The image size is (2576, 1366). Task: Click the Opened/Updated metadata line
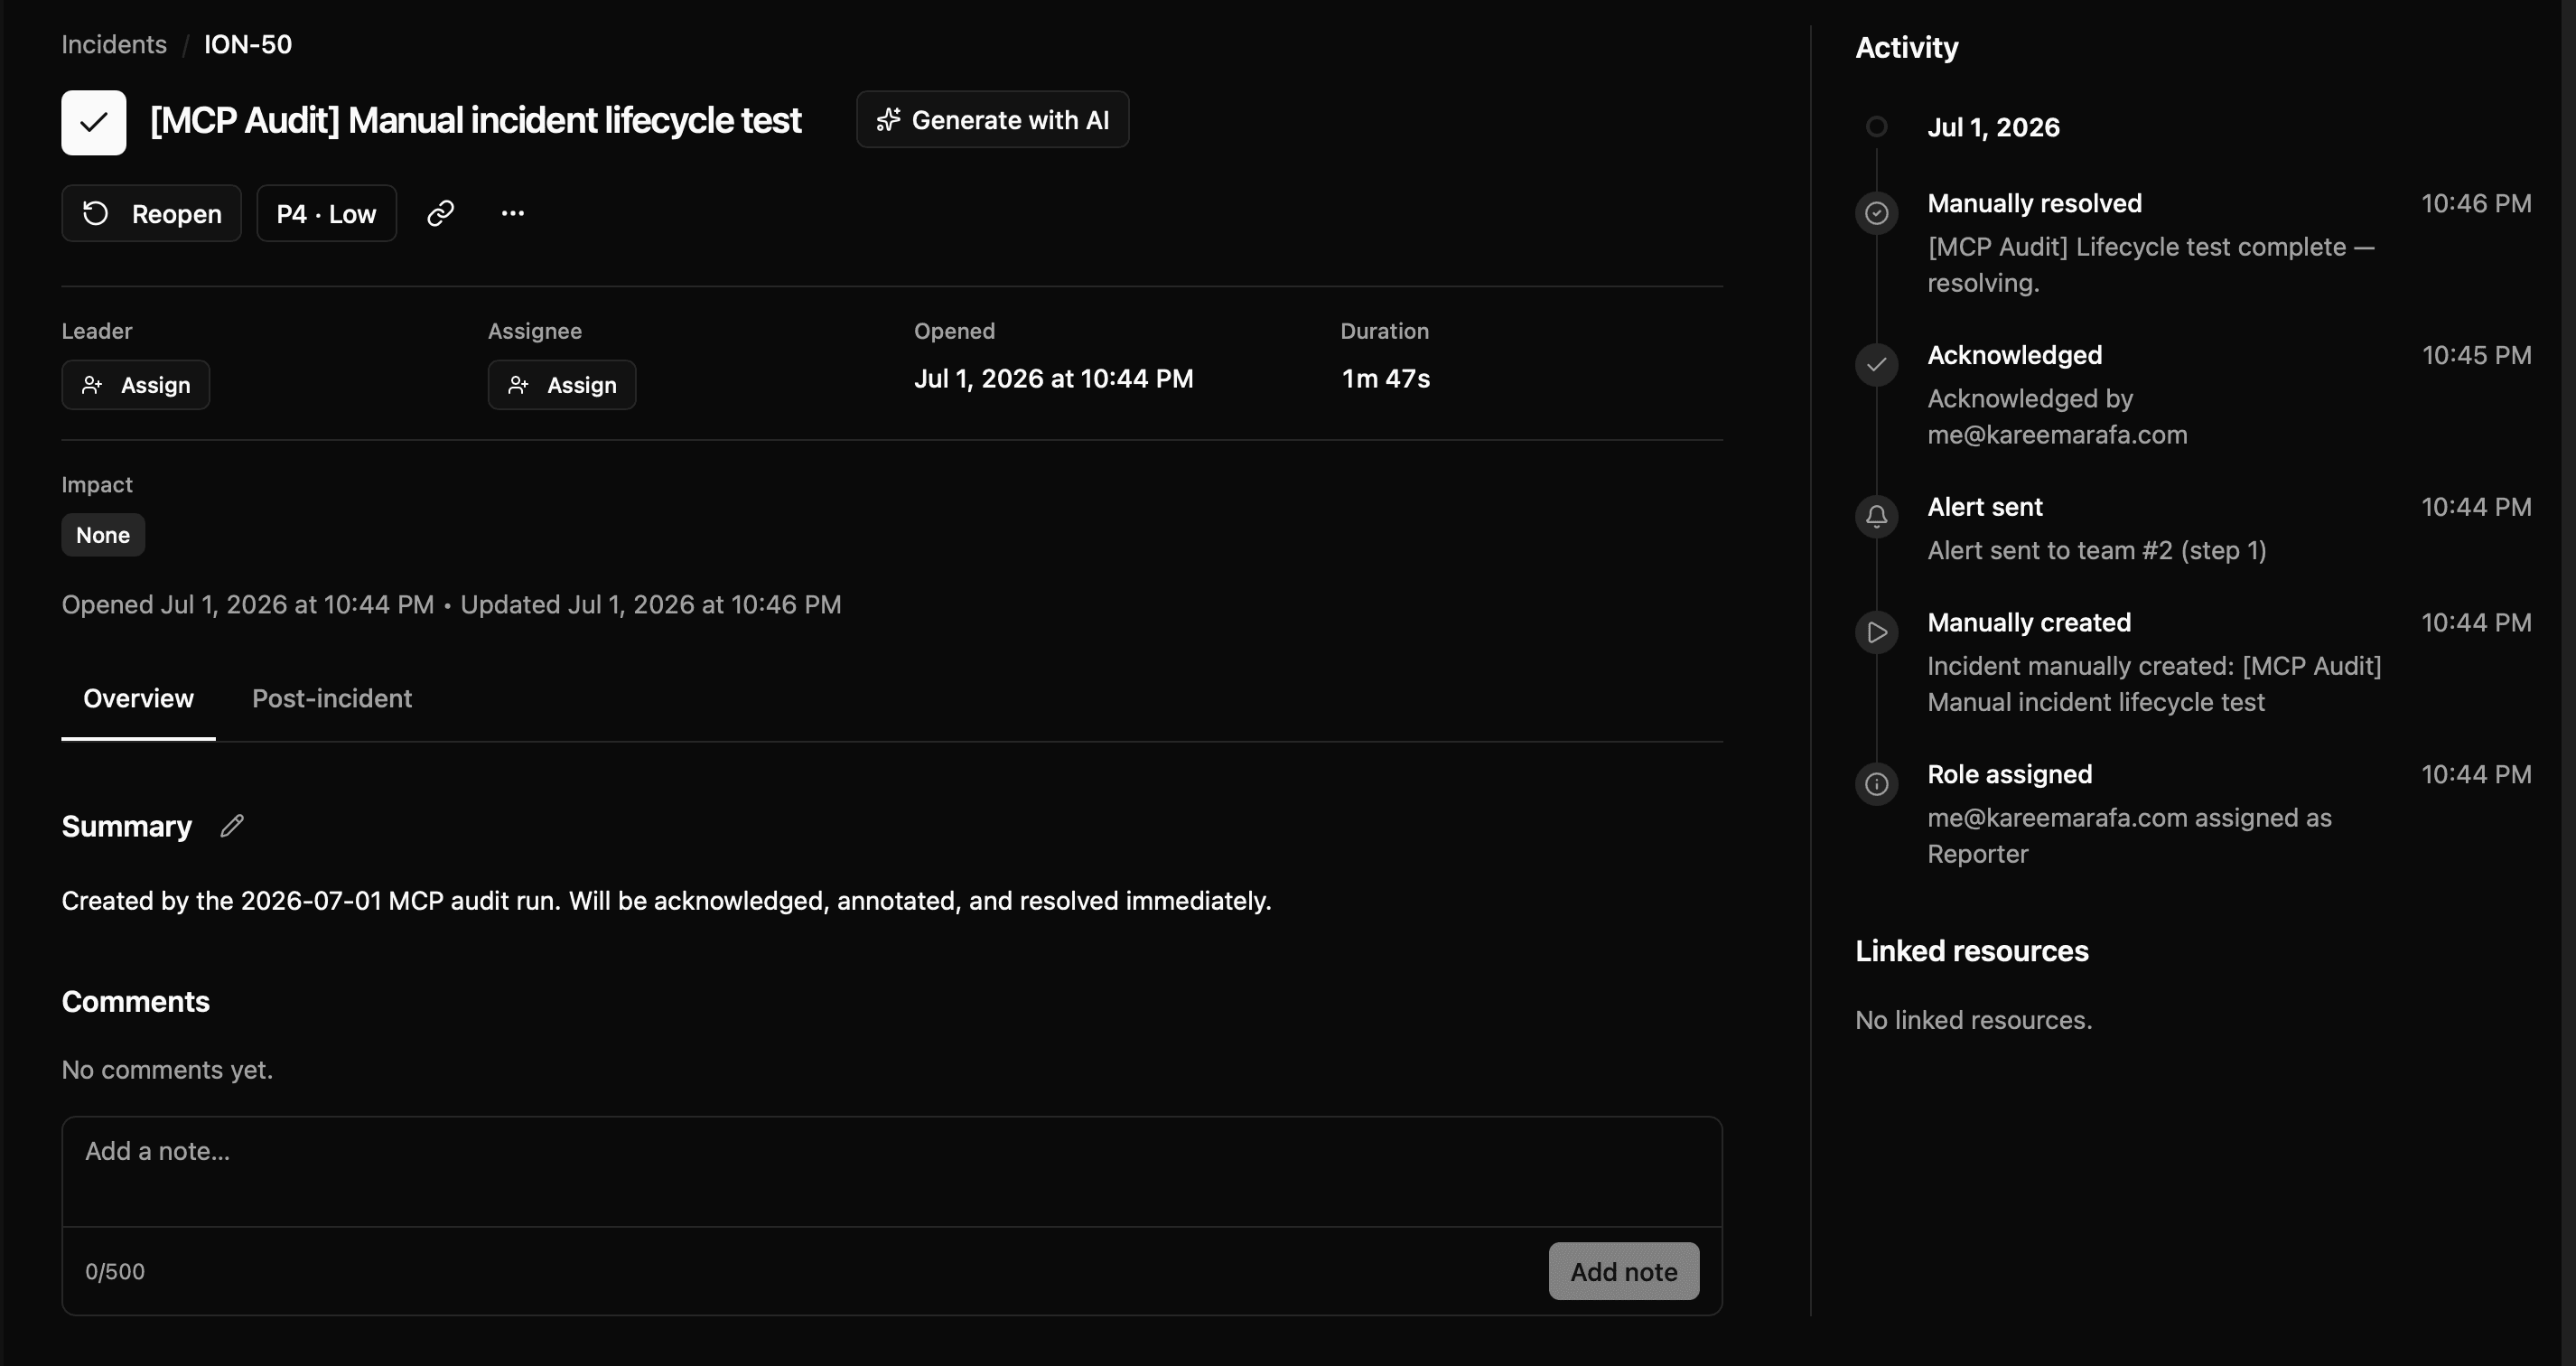pos(451,604)
